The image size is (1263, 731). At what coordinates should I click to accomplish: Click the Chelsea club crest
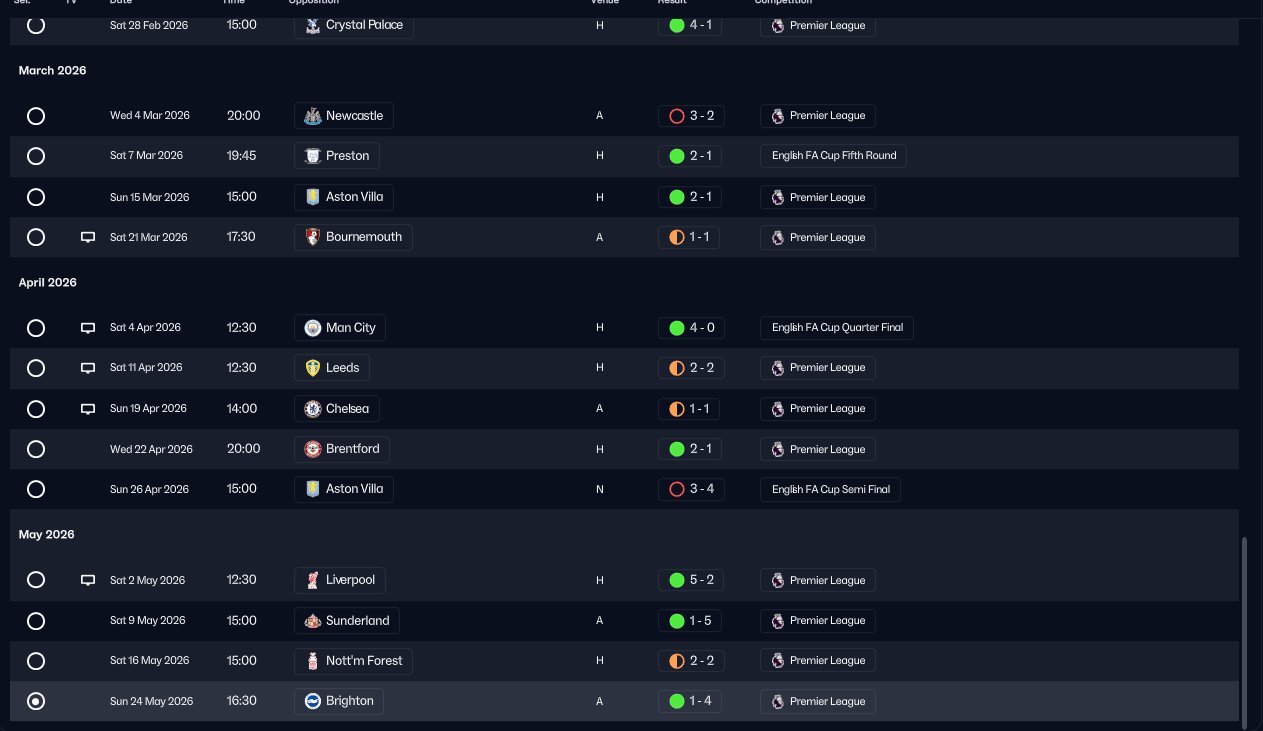(312, 409)
